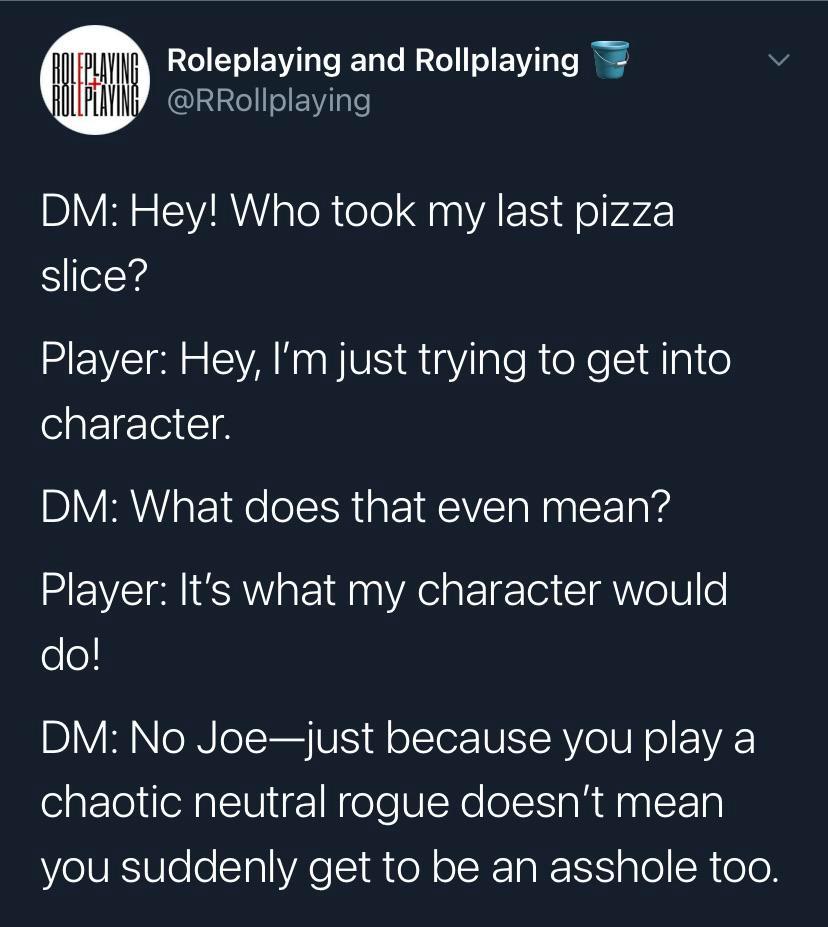Click the name "Joe" in the tweet
The image size is (828, 927).
click(232, 739)
